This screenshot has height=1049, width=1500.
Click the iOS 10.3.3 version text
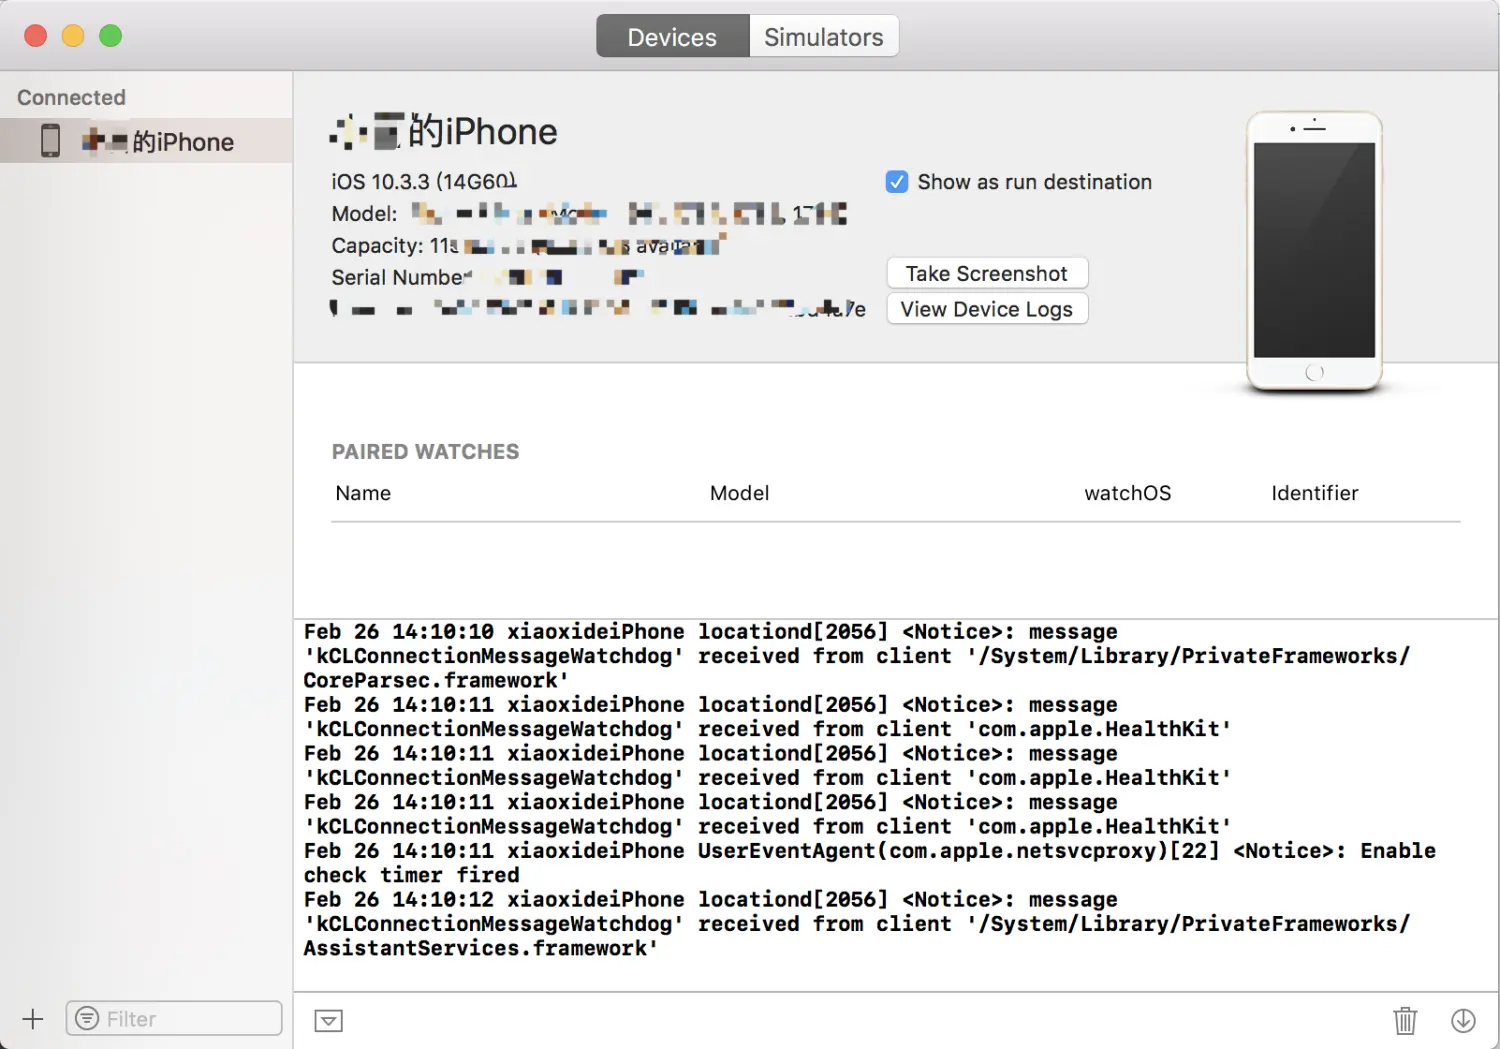click(424, 181)
